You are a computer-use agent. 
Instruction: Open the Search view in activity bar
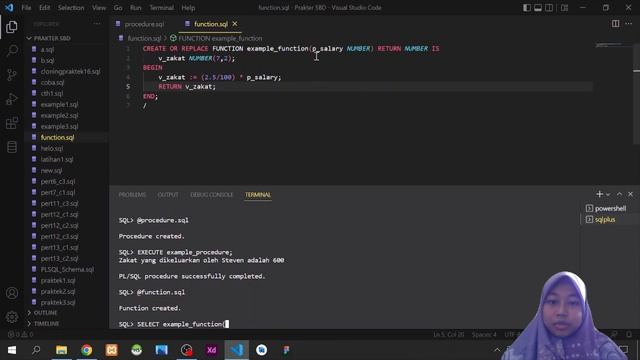pyautogui.click(x=12, y=51)
